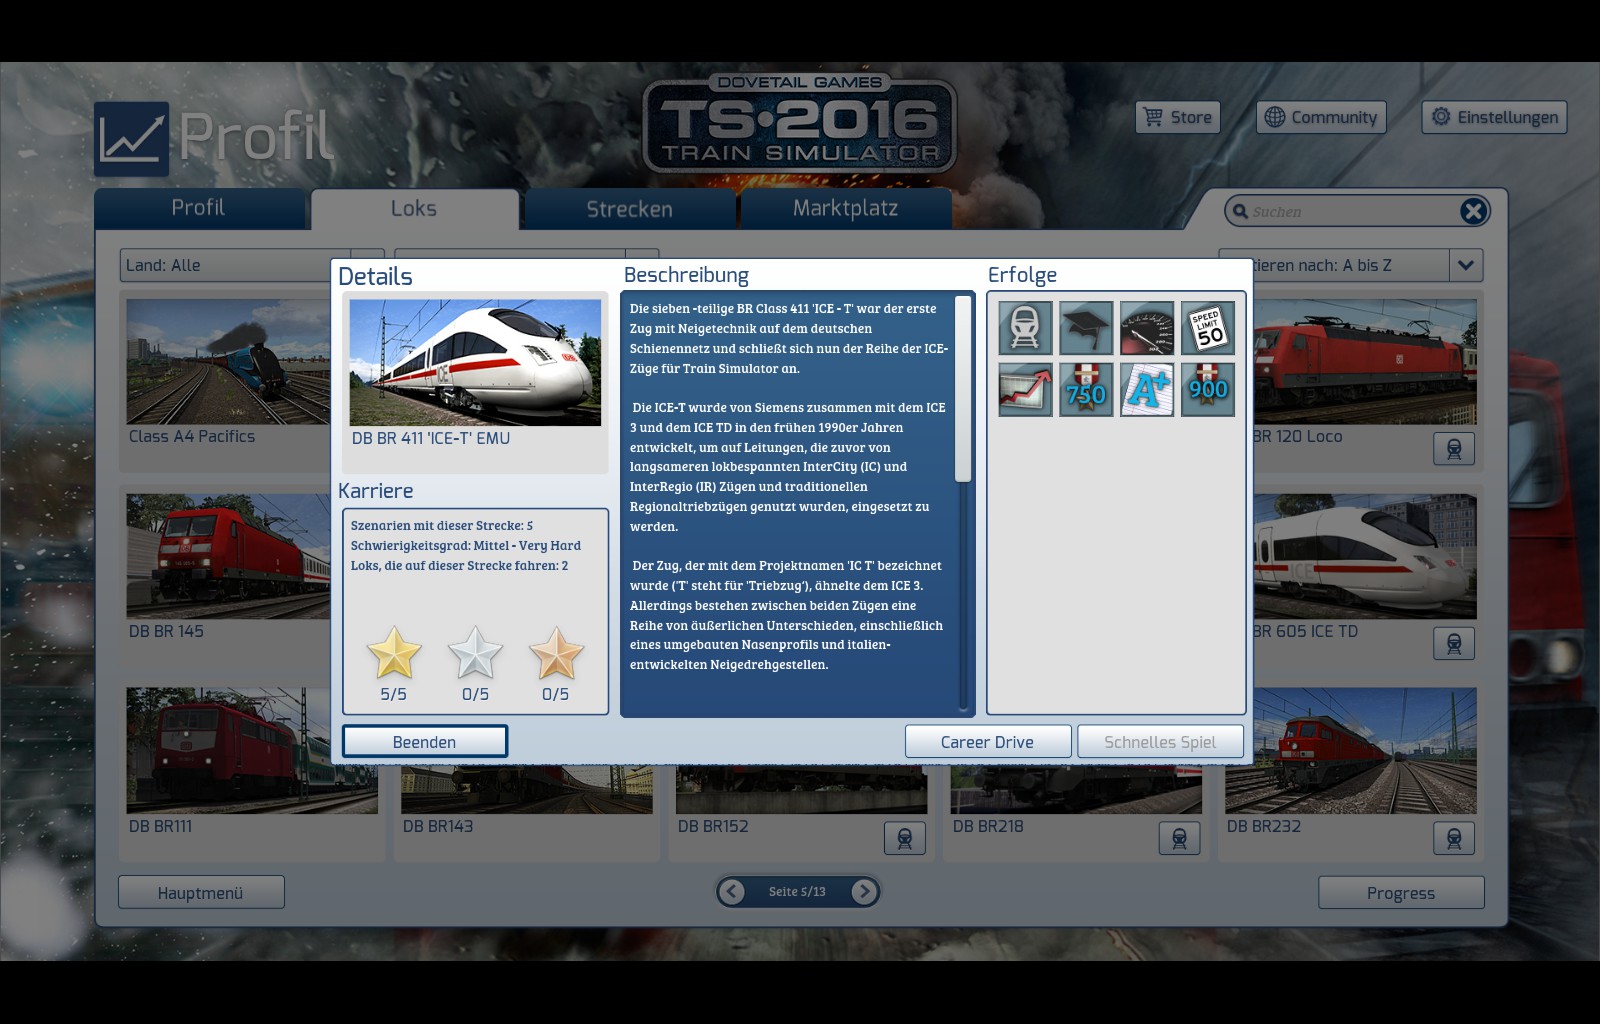The height and width of the screenshot is (1024, 1600).
Task: Open the Store
Action: pyautogui.click(x=1178, y=117)
